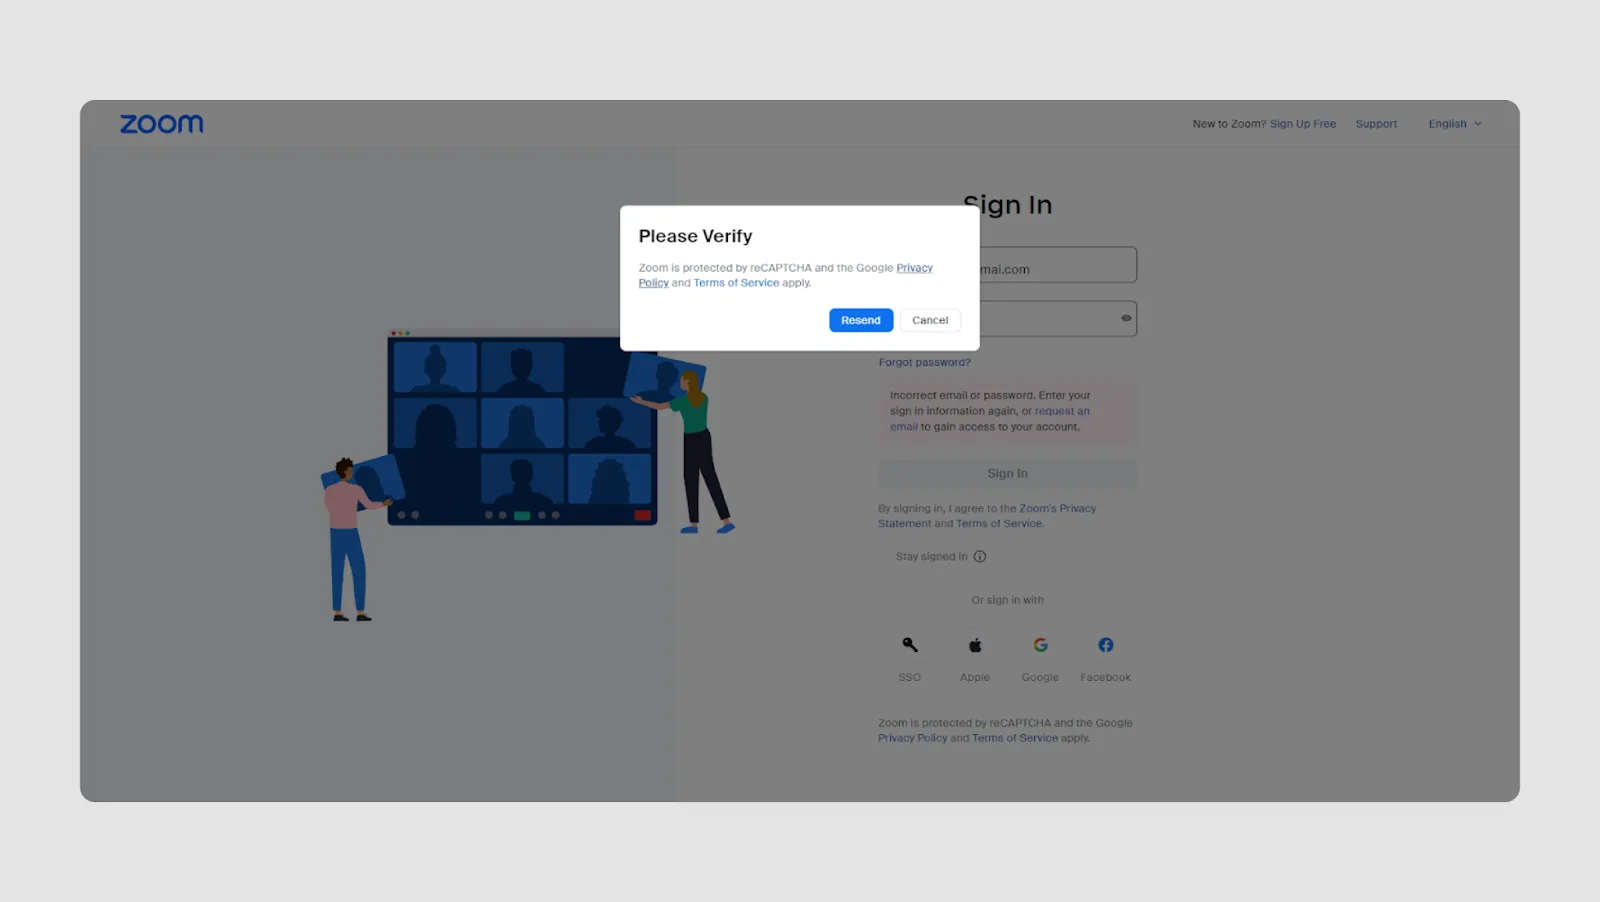Viewport: 1600px width, 902px height.
Task: Open Terms of Service link in dialog
Action: [736, 283]
